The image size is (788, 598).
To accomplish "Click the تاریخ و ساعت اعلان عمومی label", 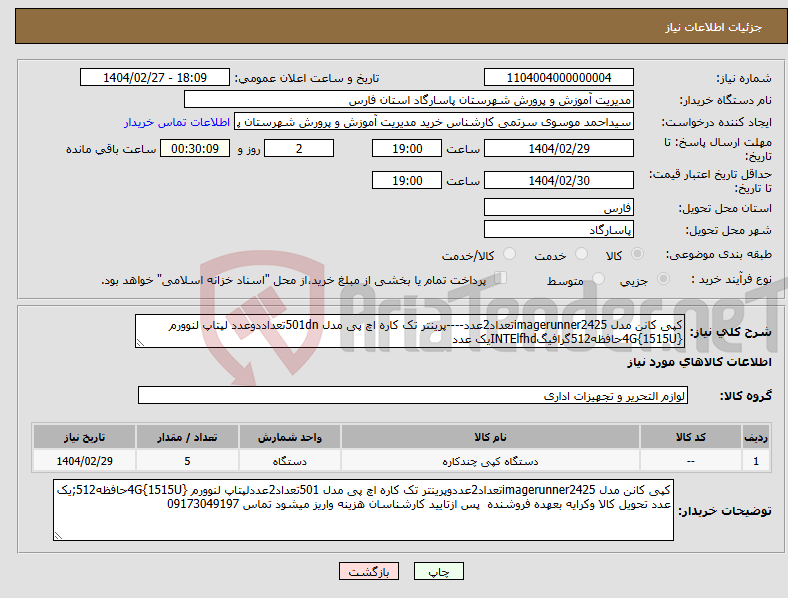I will [x=307, y=78].
